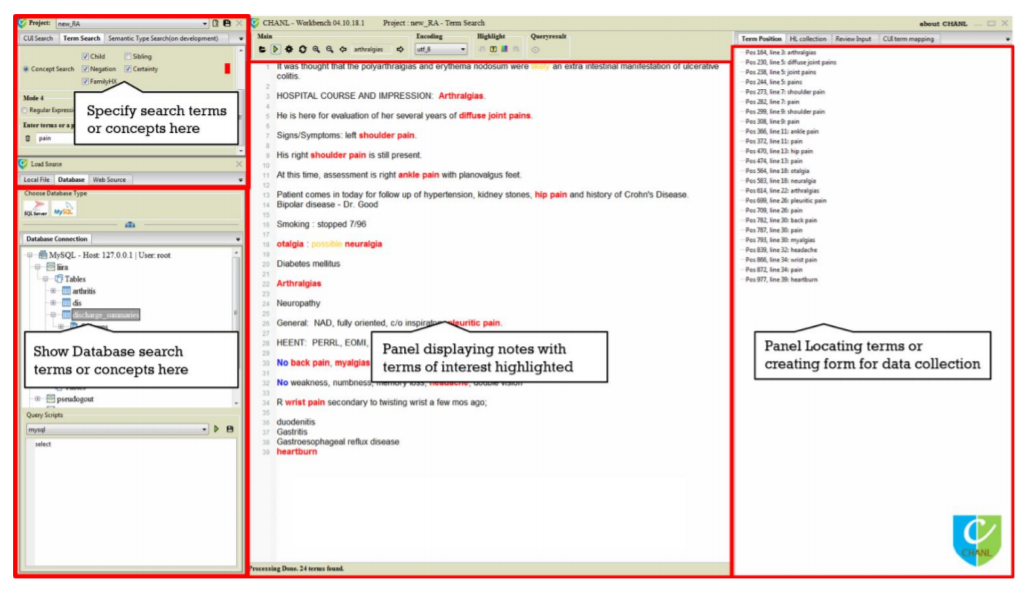This screenshot has height=589, width=1030.
Task: Select the discharge_summaries table
Action: (x=106, y=315)
